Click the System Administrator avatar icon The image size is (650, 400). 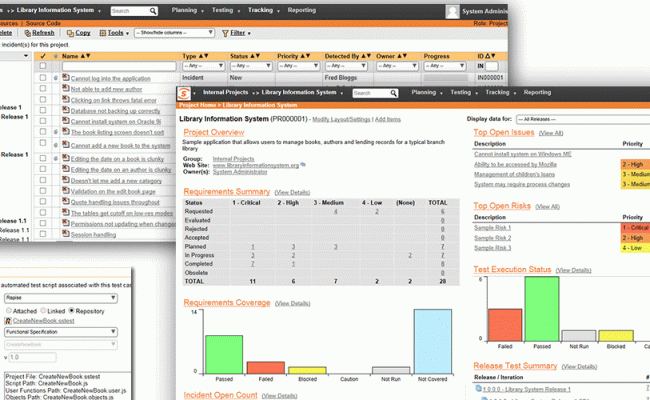pos(452,11)
